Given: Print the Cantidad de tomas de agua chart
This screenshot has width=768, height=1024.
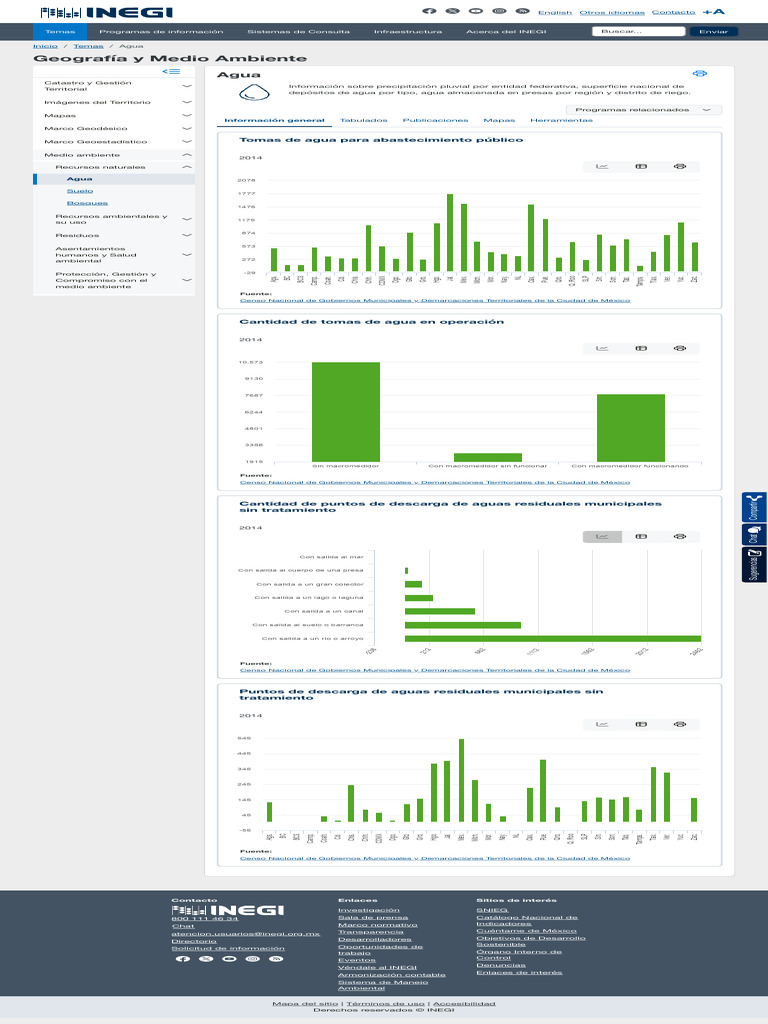Looking at the screenshot, I should coord(680,348).
